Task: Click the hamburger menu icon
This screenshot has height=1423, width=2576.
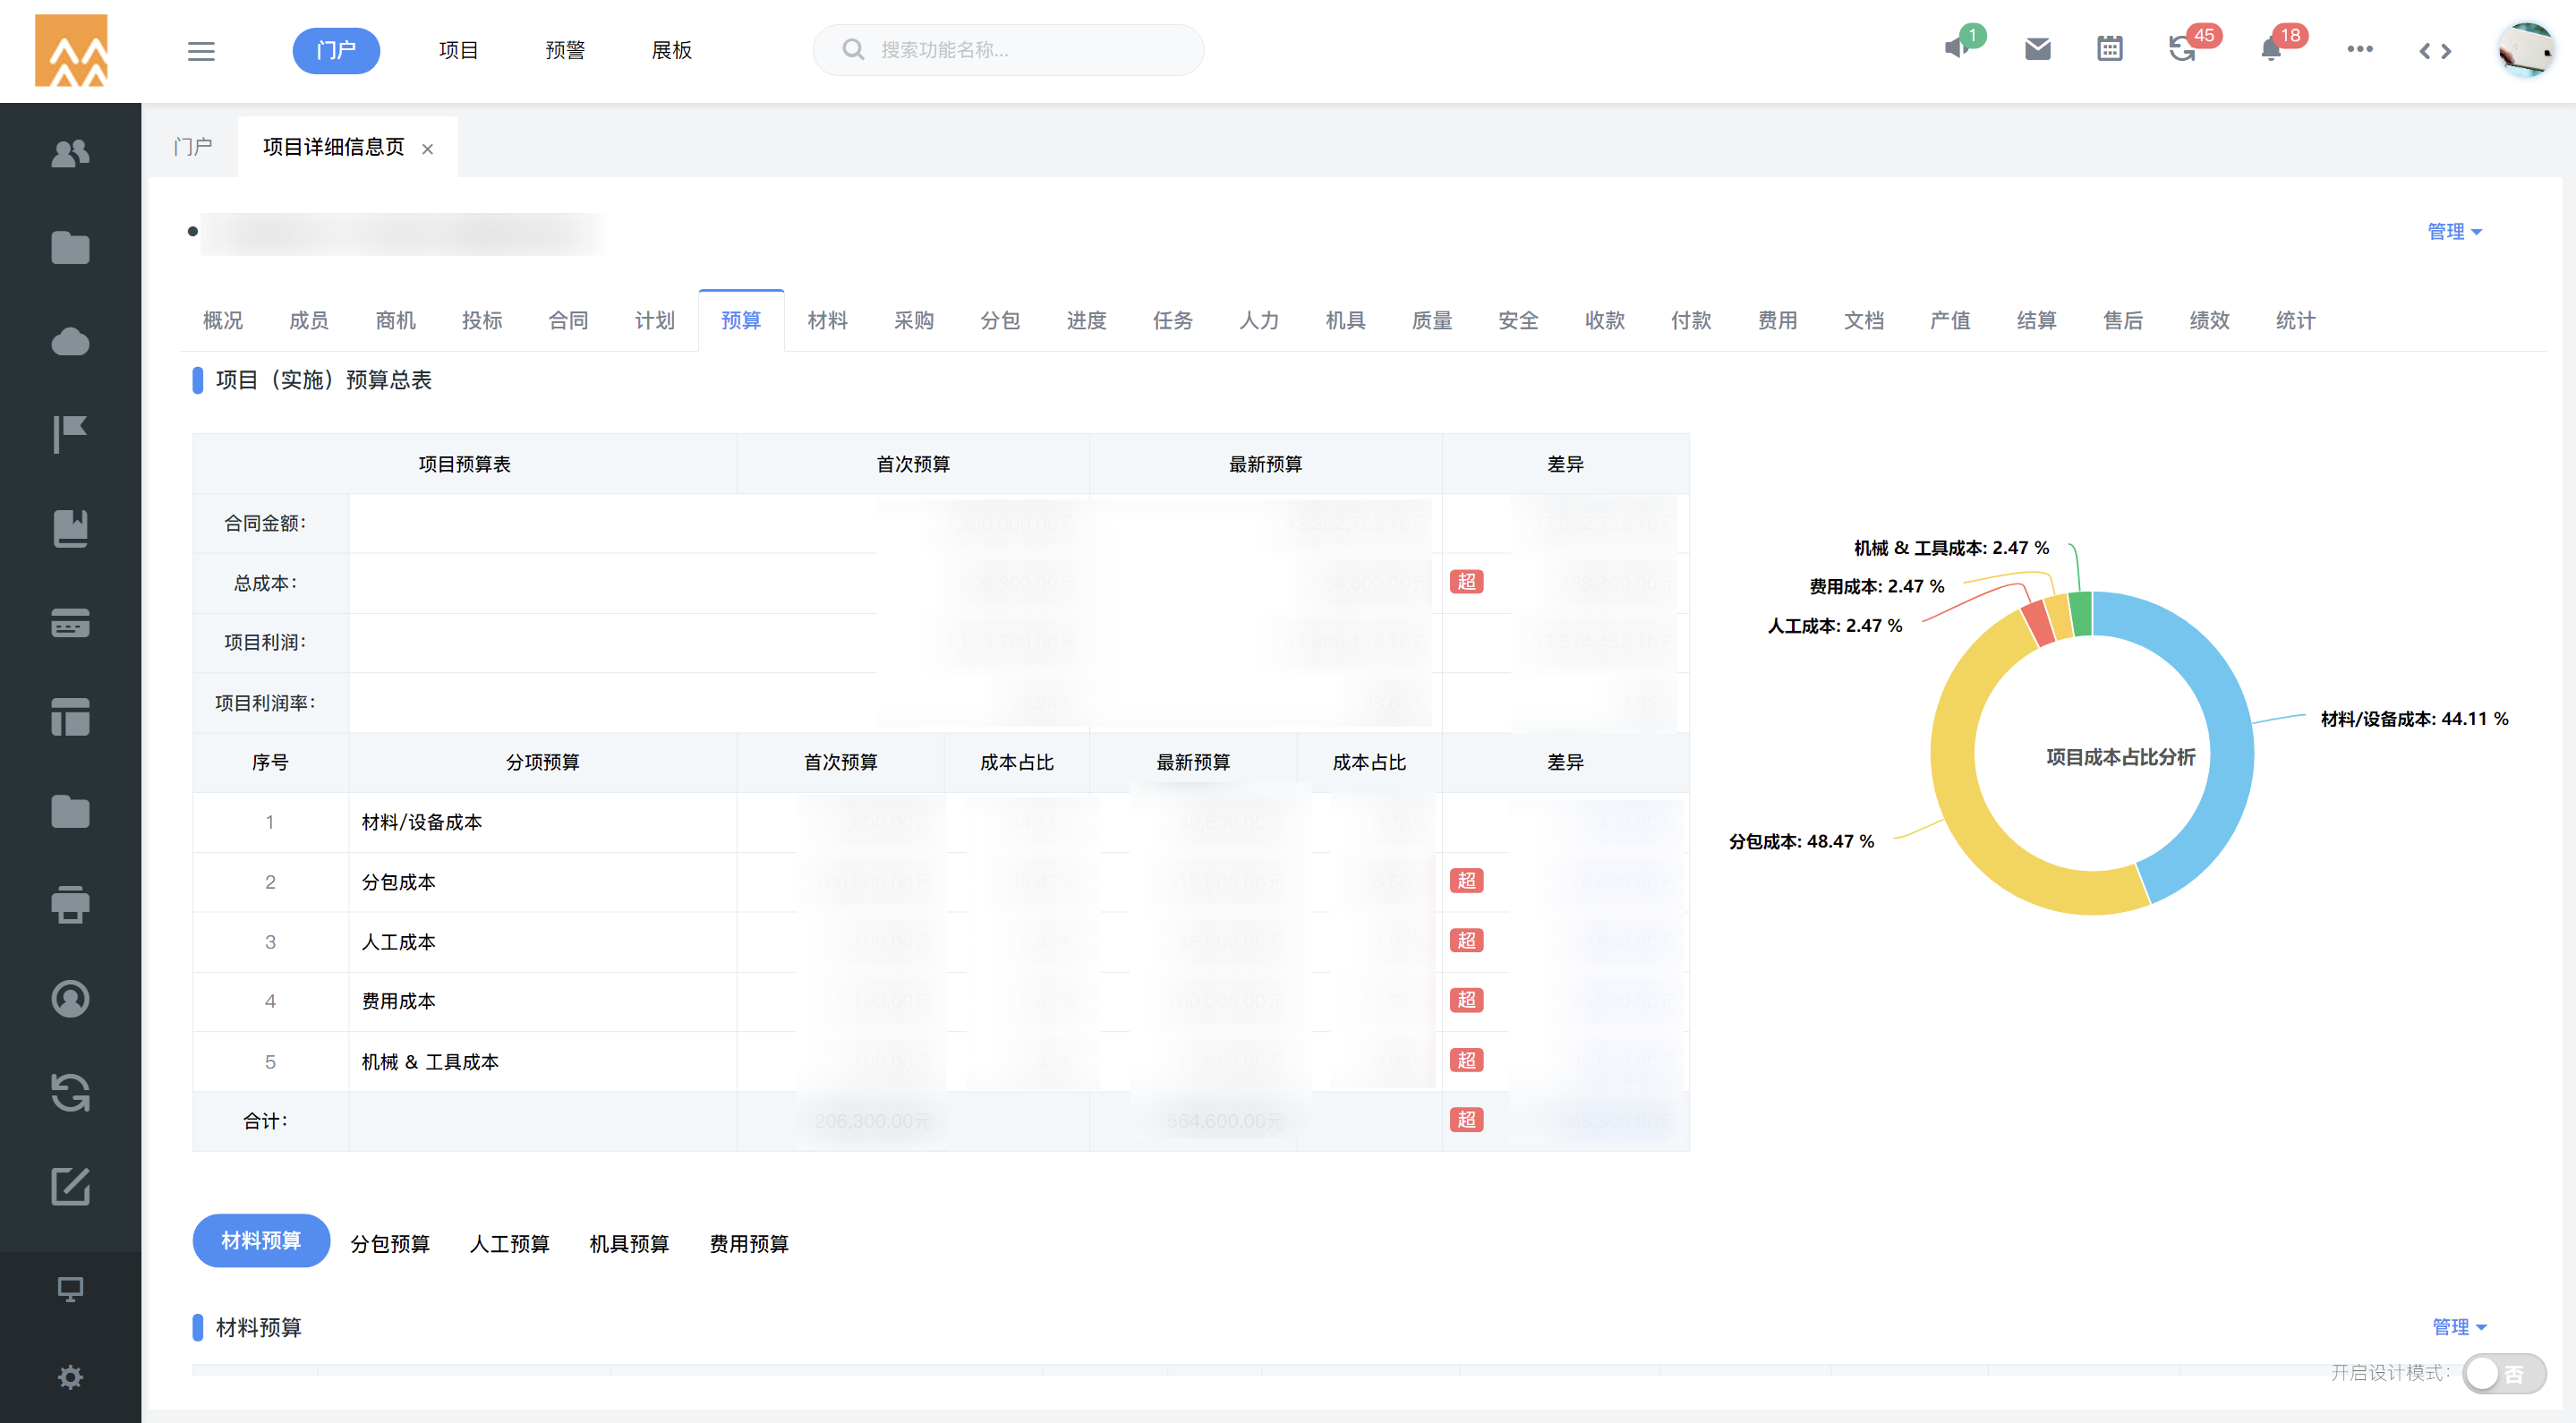Action: pos(201,51)
